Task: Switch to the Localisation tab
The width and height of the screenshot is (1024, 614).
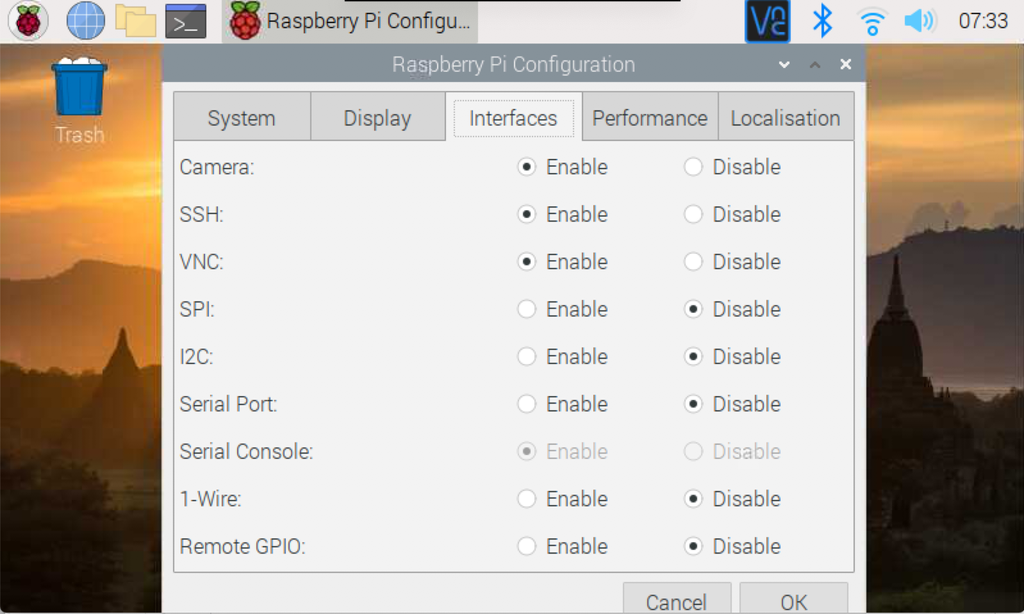Action: click(x=785, y=117)
